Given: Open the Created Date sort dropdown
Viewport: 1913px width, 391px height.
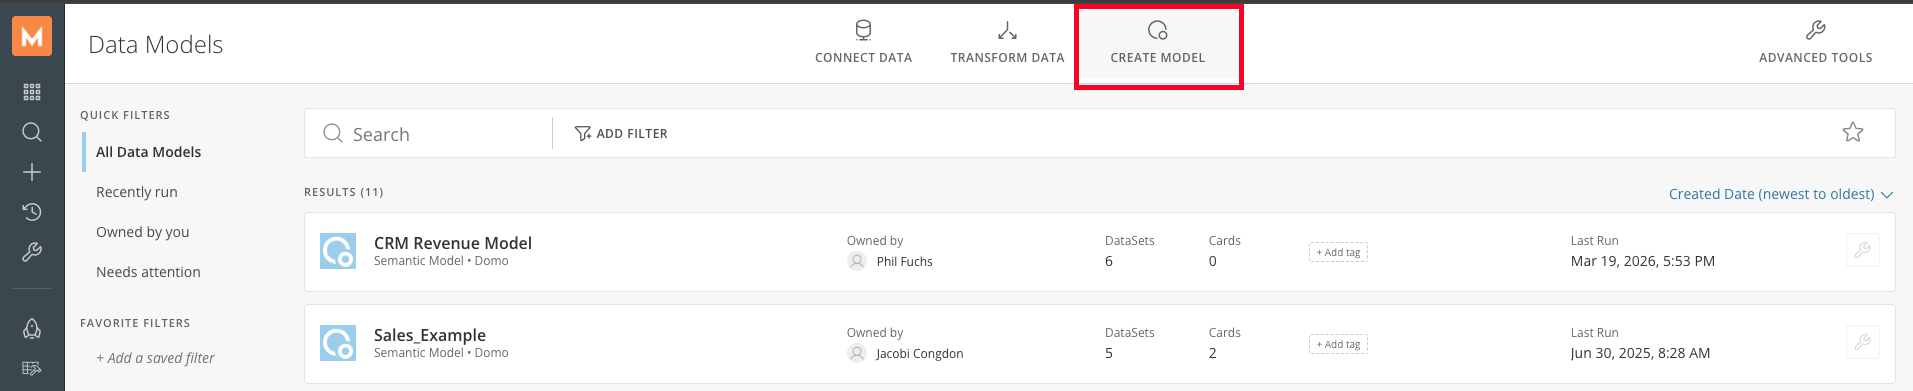Looking at the screenshot, I should click(1780, 194).
